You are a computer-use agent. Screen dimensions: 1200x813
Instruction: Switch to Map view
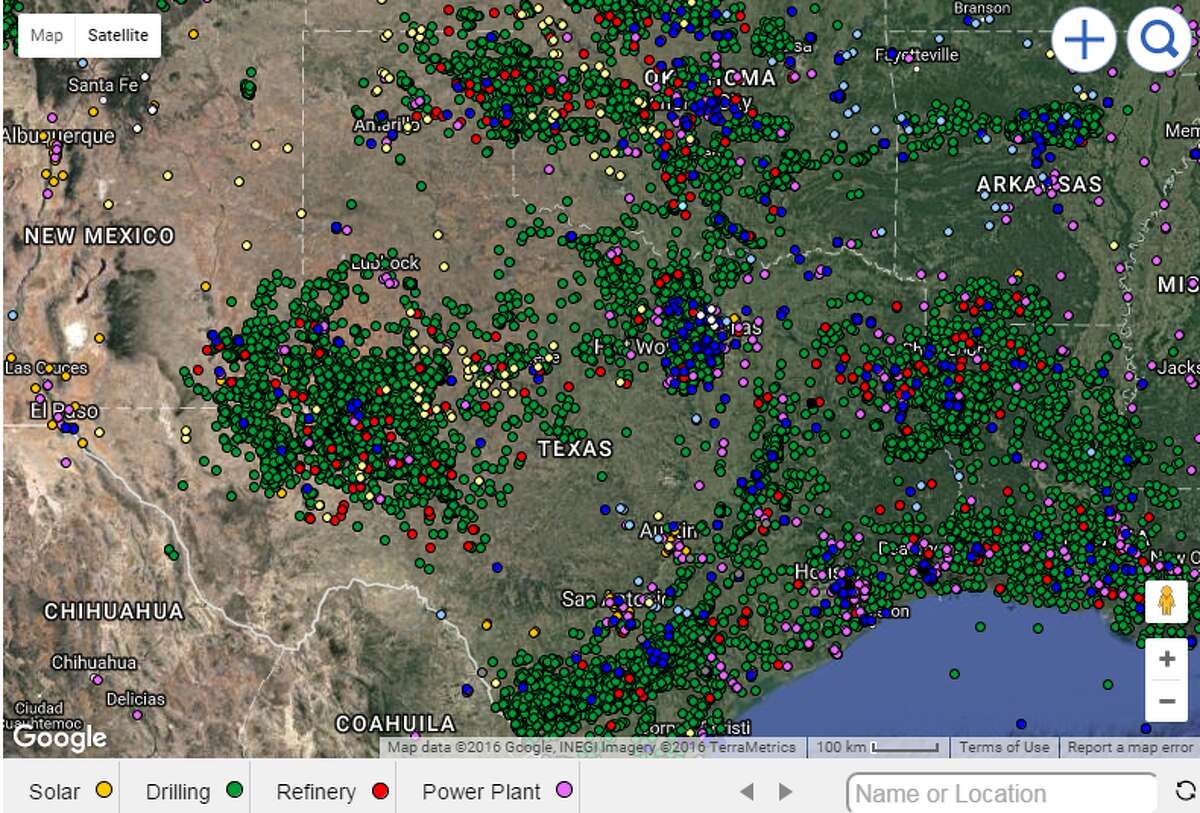[x=46, y=35]
